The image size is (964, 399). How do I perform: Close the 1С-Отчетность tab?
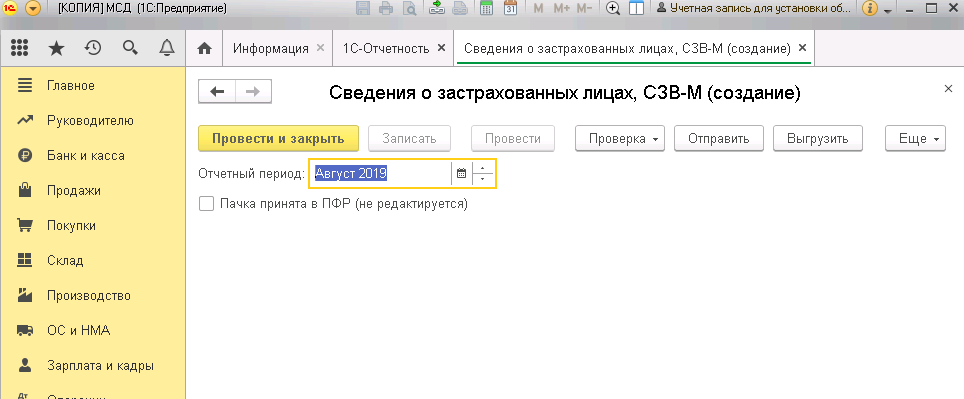point(441,48)
